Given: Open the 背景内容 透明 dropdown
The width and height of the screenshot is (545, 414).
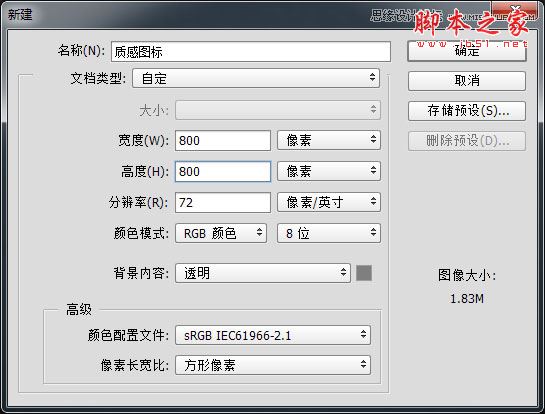Looking at the screenshot, I should [x=263, y=273].
